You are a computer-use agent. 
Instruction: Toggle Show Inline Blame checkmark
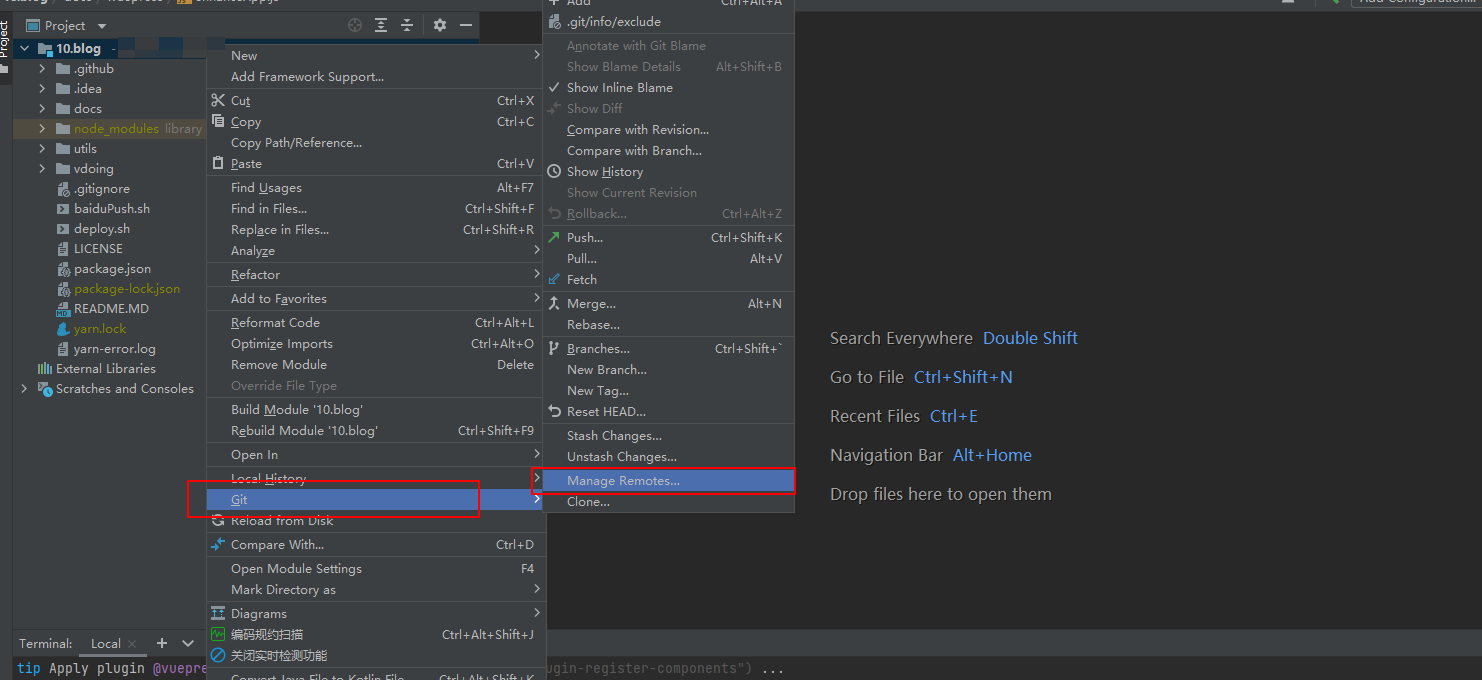(x=554, y=87)
